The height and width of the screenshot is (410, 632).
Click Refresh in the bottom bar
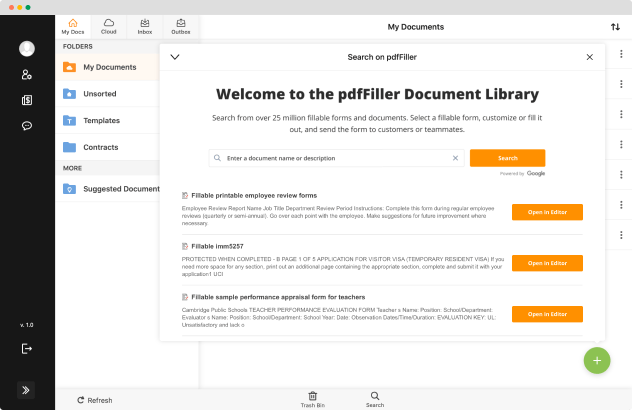click(x=95, y=400)
